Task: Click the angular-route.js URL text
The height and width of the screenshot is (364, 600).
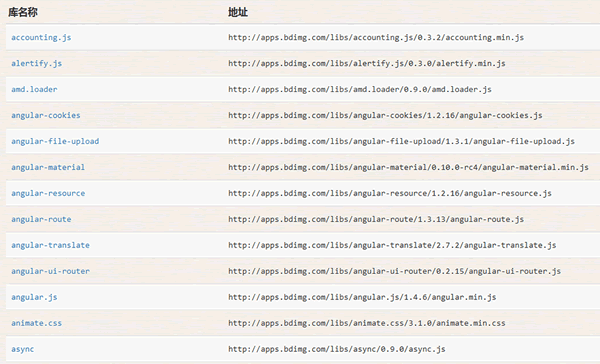Action: click(376, 219)
